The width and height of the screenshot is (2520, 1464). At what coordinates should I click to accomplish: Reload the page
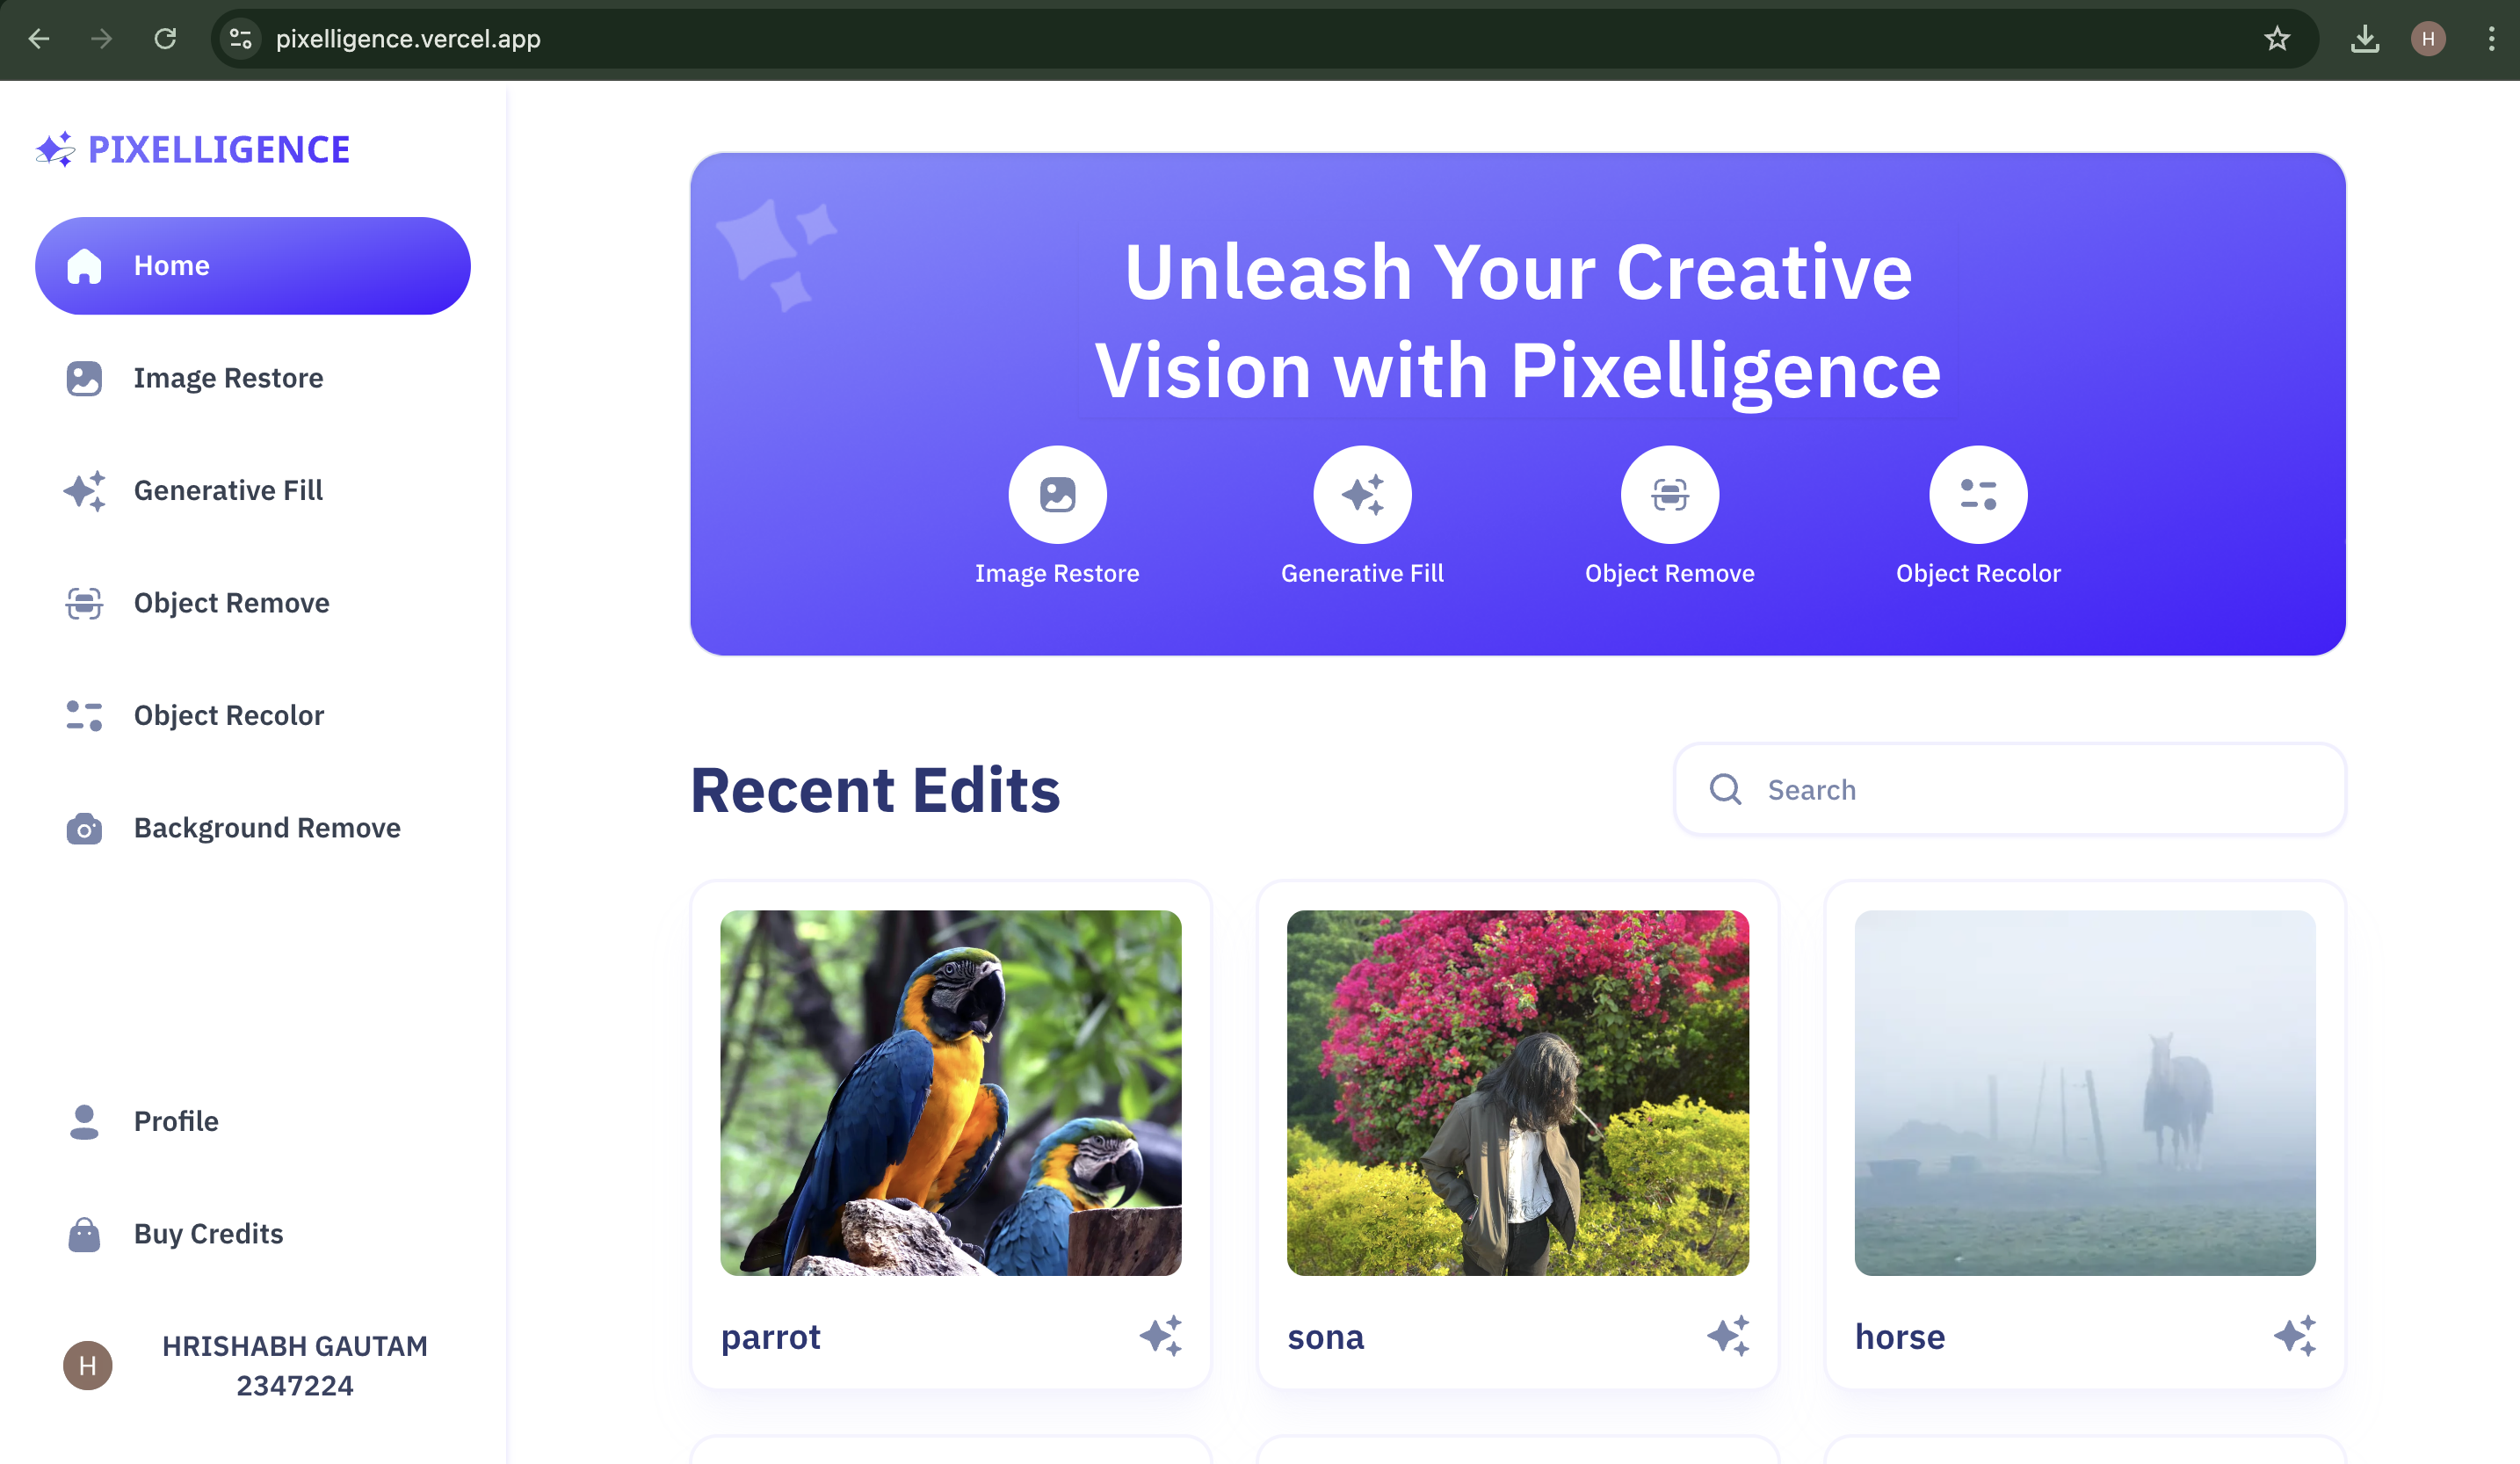(x=165, y=39)
